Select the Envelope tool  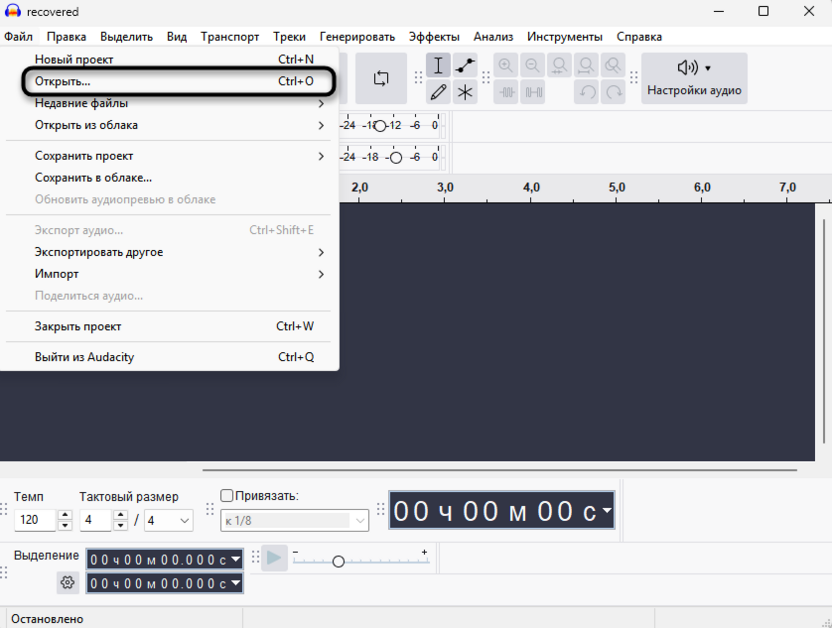(464, 65)
